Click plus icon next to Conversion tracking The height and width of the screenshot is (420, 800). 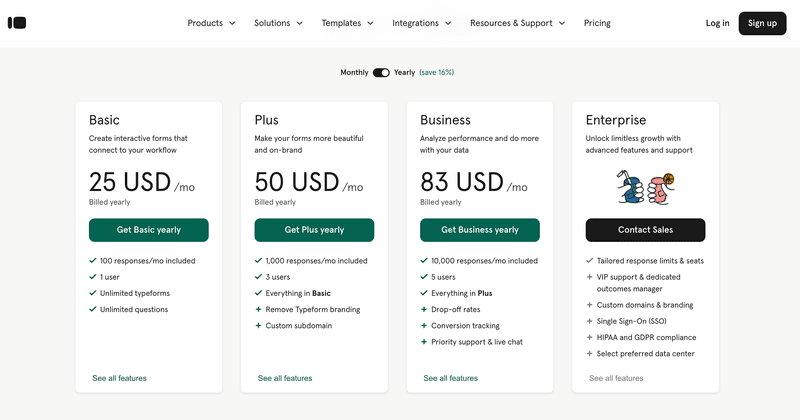click(x=424, y=326)
